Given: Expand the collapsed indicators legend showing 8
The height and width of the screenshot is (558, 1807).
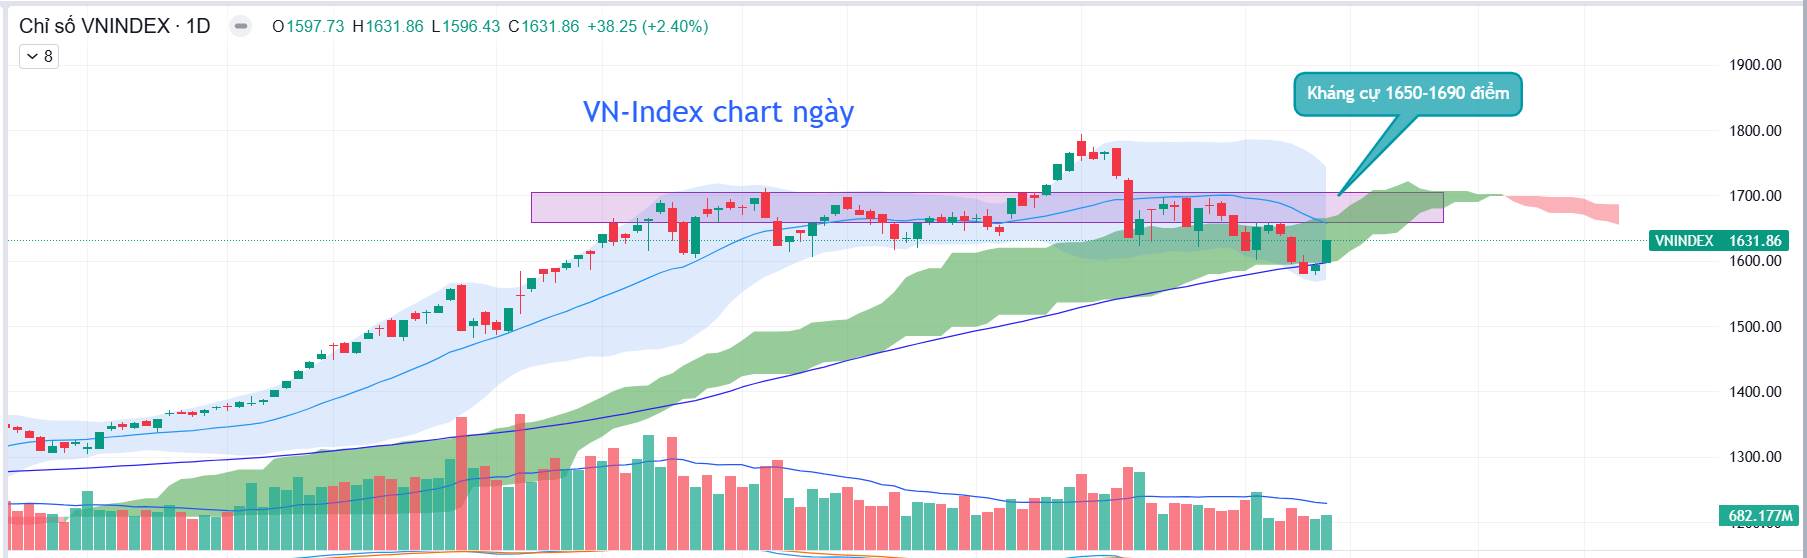Looking at the screenshot, I should coord(39,57).
